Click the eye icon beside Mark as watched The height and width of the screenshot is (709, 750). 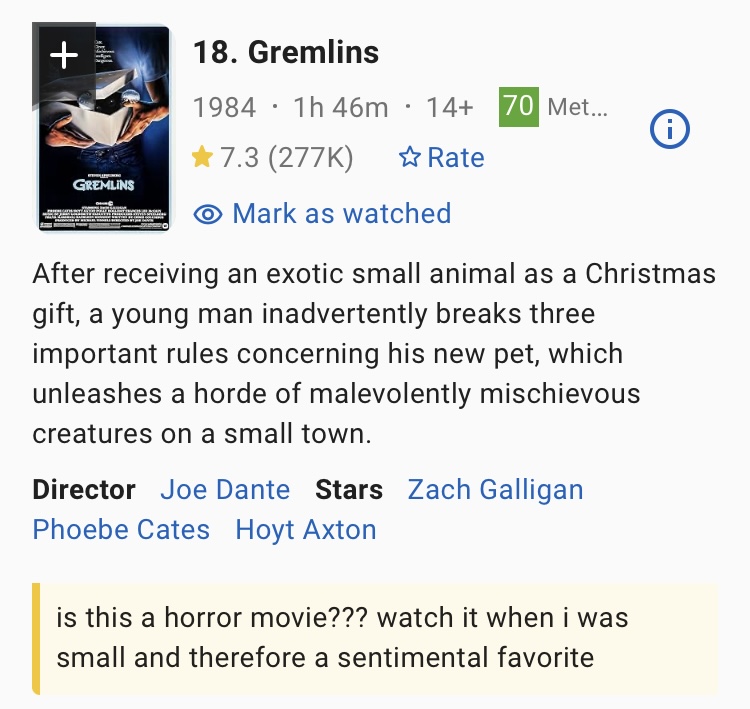point(208,214)
